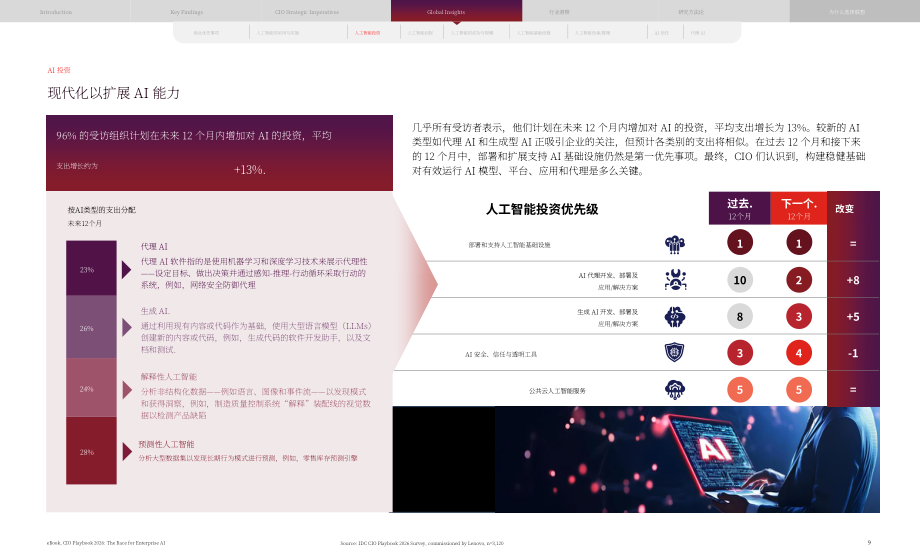Click the AI security shield icon
The width and height of the screenshot is (920, 559).
tap(675, 353)
